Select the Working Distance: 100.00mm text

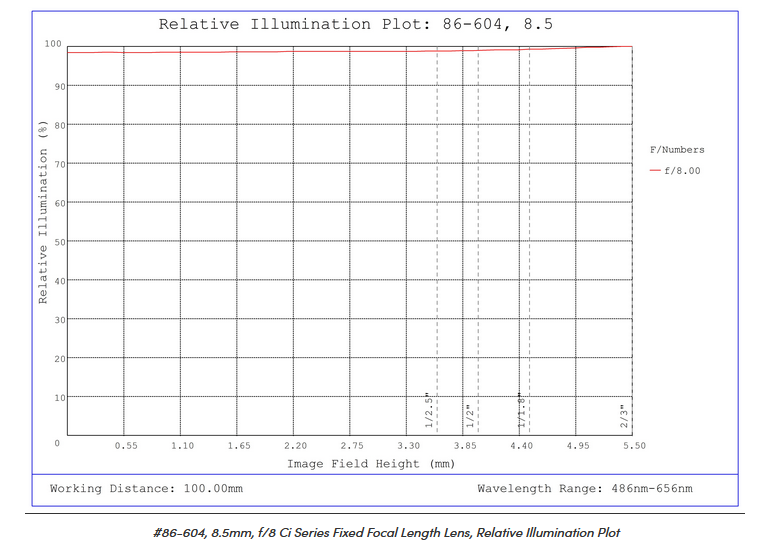tap(146, 489)
